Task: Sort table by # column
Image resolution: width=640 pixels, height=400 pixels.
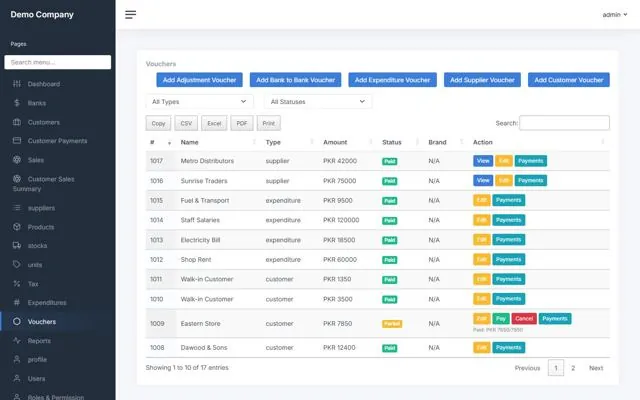Action: click(161, 142)
